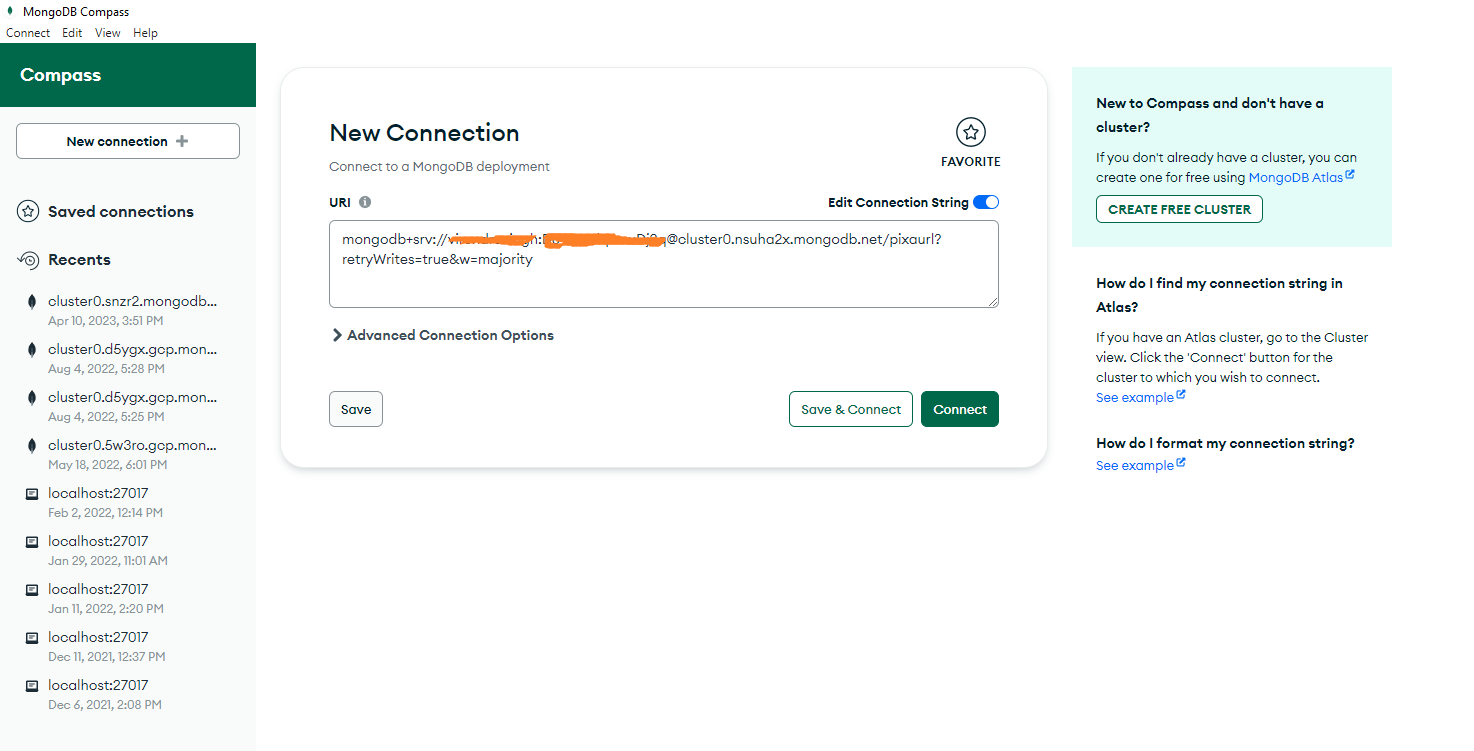Click the MongoDB Compass leaf logo in titlebar
Image resolution: width=1474 pixels, height=751 pixels.
pos(10,11)
